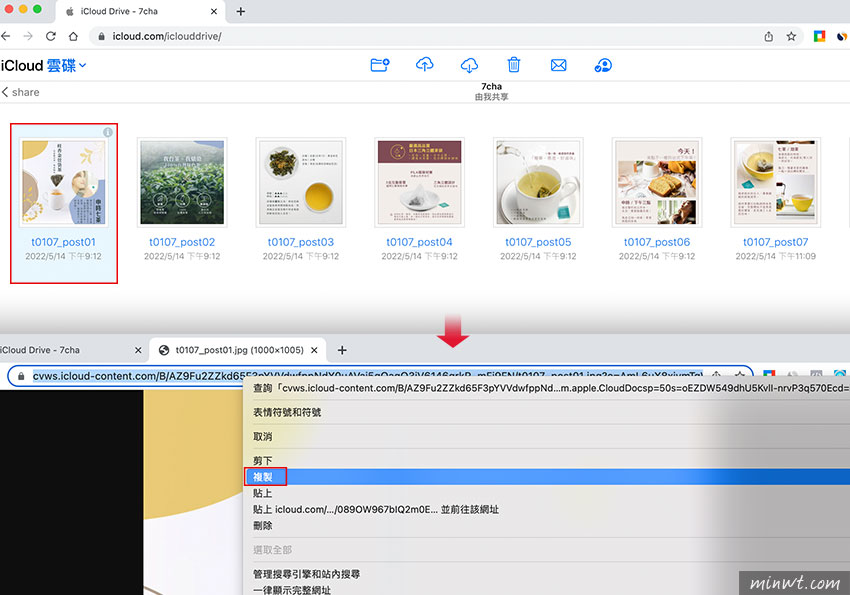Click the t0107_post02 file name
This screenshot has height=595, width=850.
tap(182, 242)
